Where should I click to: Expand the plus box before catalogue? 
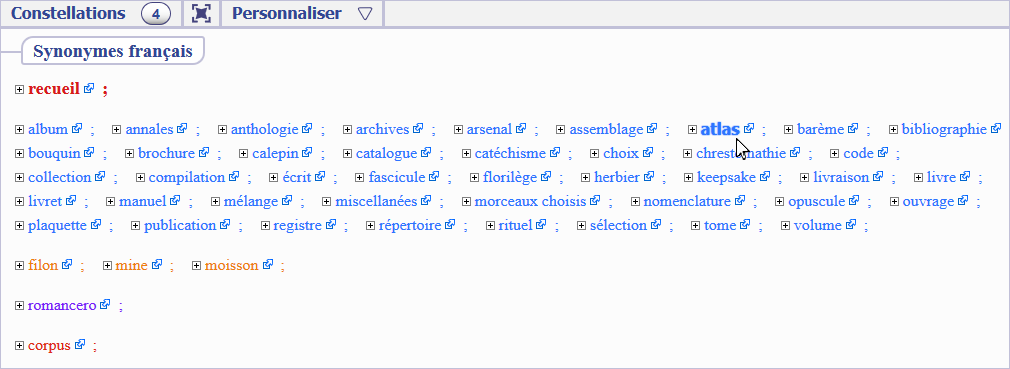(347, 154)
